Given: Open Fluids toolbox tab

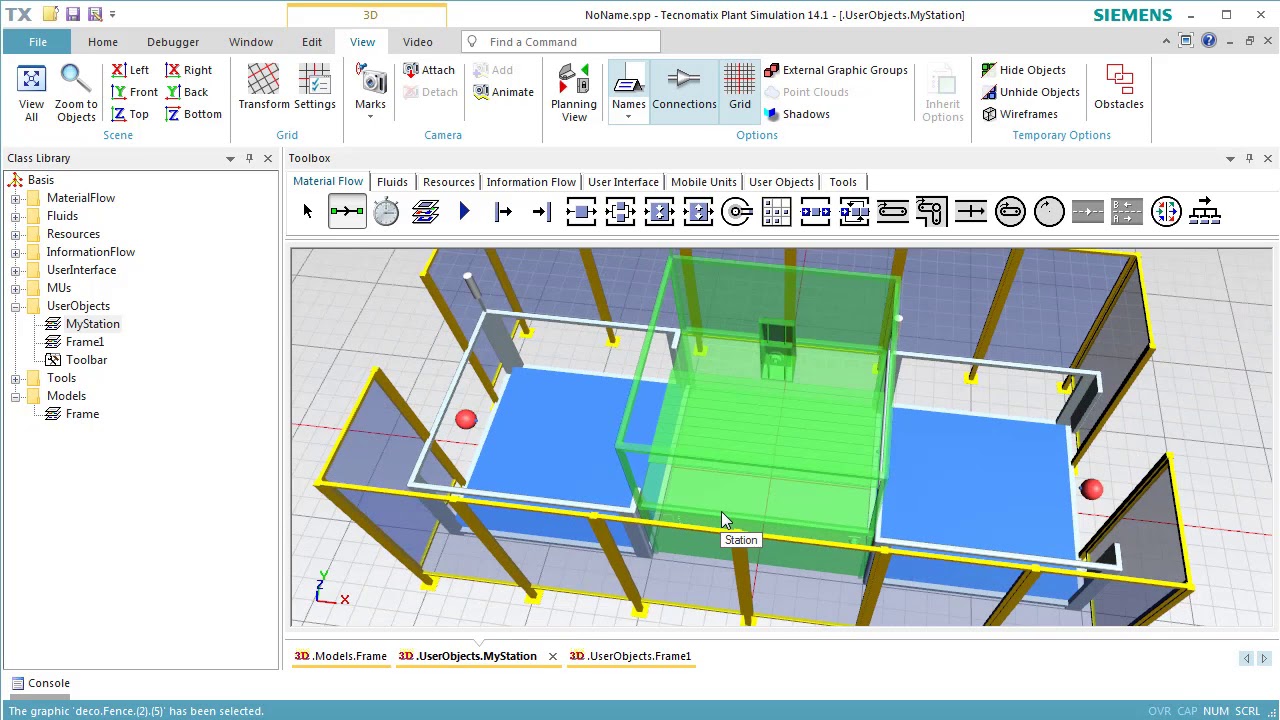Looking at the screenshot, I should pyautogui.click(x=392, y=182).
